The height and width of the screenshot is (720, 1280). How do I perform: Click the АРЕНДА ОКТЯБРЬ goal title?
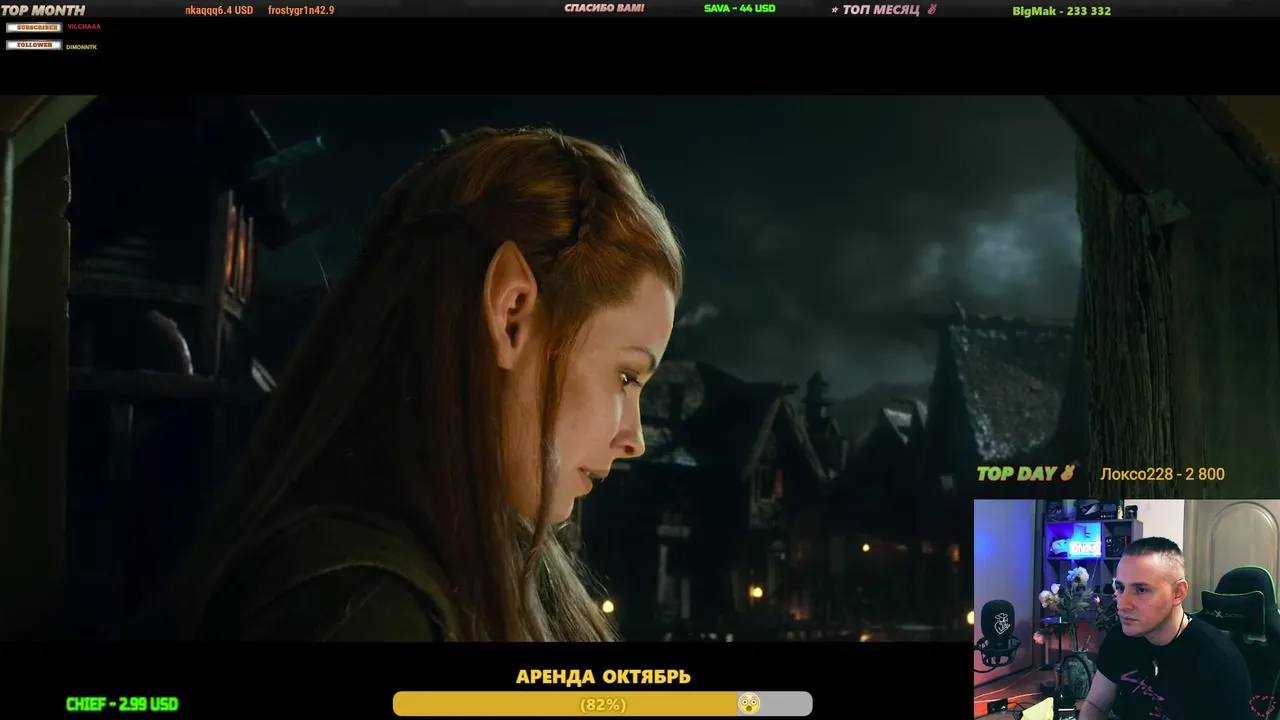point(603,677)
